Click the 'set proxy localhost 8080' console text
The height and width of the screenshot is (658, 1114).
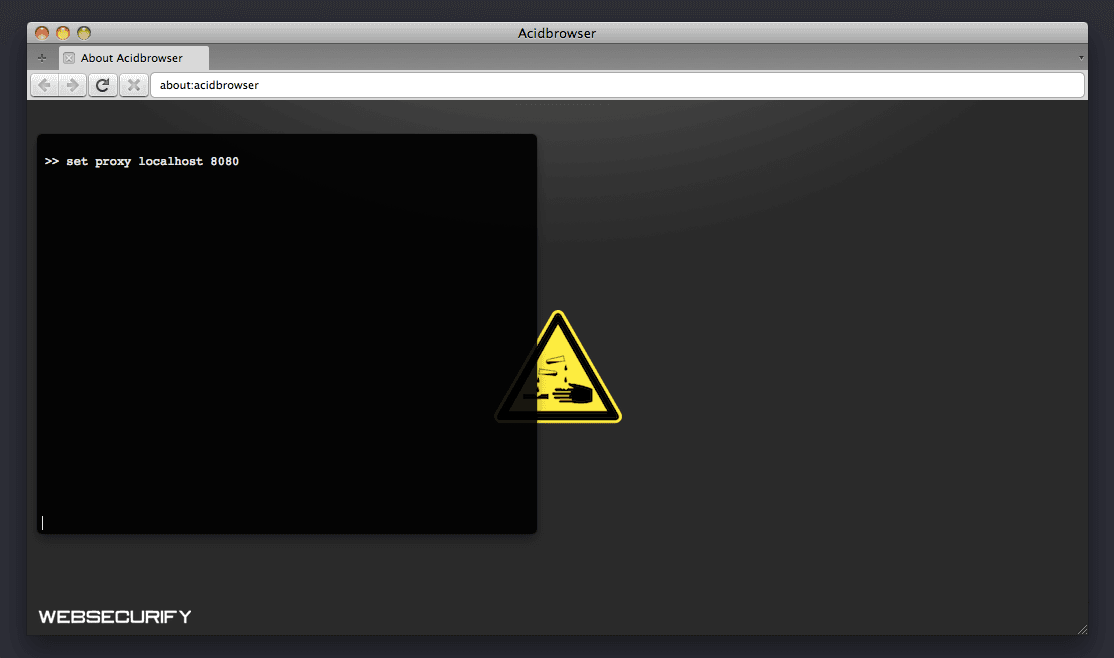click(152, 161)
